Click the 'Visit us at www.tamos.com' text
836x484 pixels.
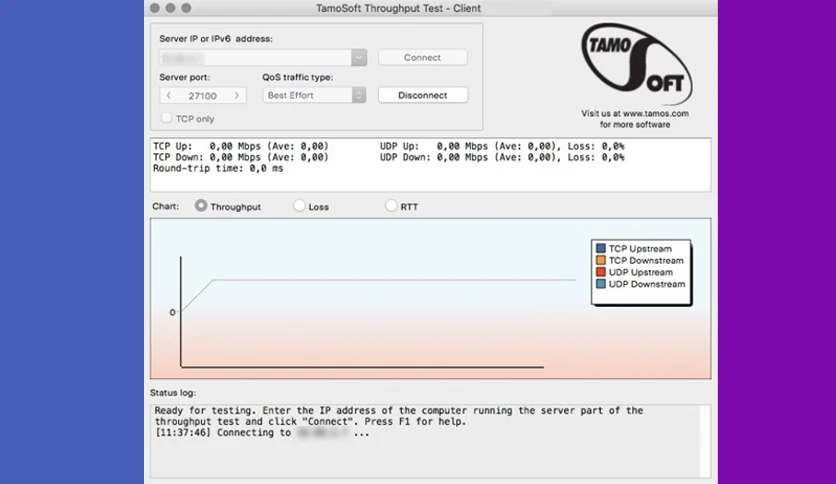635,113
